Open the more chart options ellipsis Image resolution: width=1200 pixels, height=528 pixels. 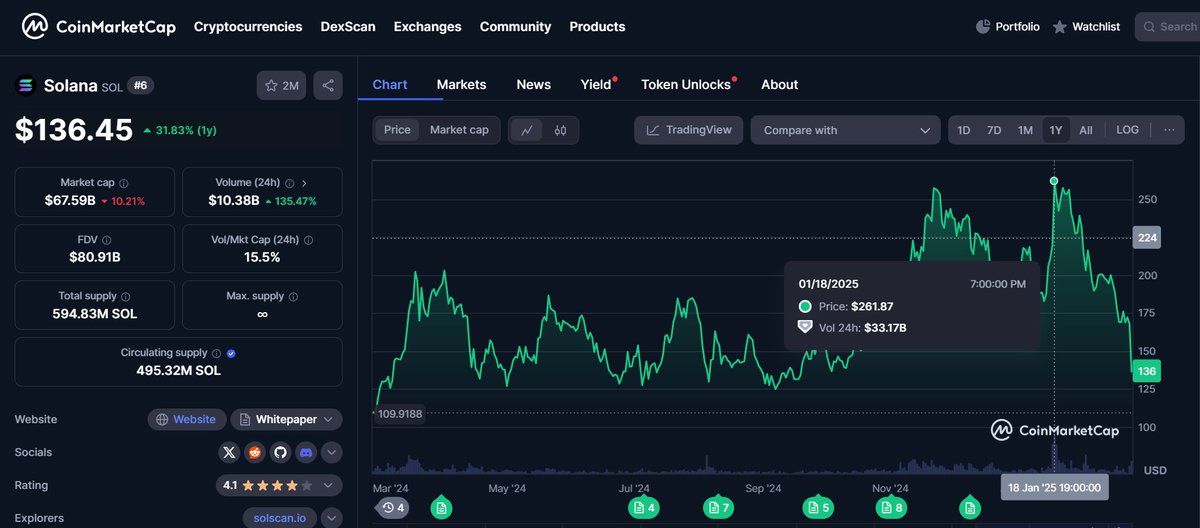[x=1168, y=130]
